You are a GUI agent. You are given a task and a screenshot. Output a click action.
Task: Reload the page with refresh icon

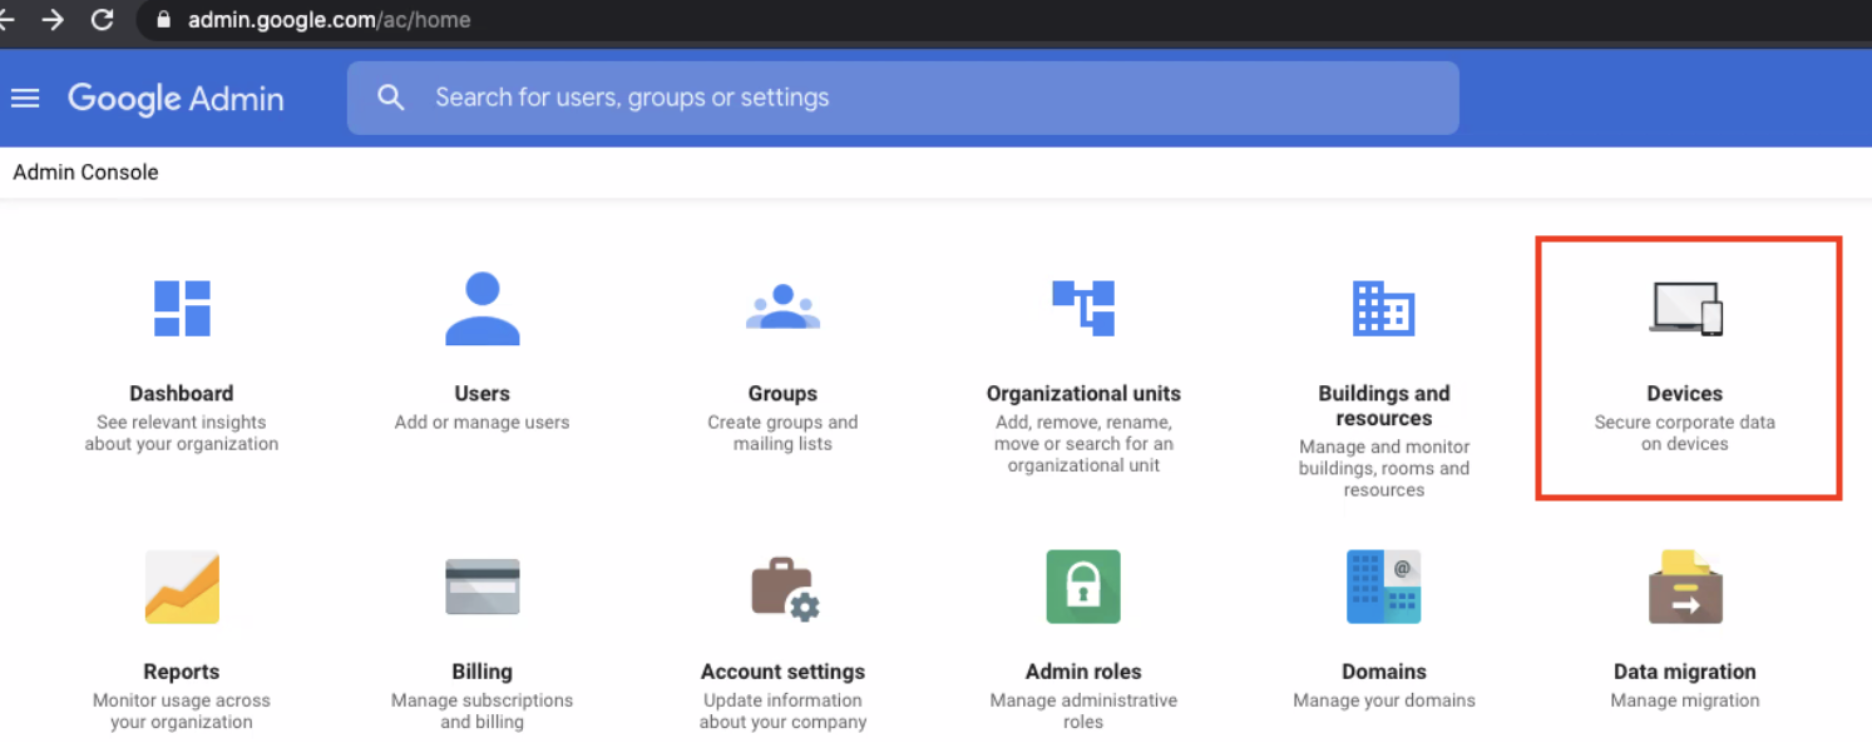pos(102,20)
